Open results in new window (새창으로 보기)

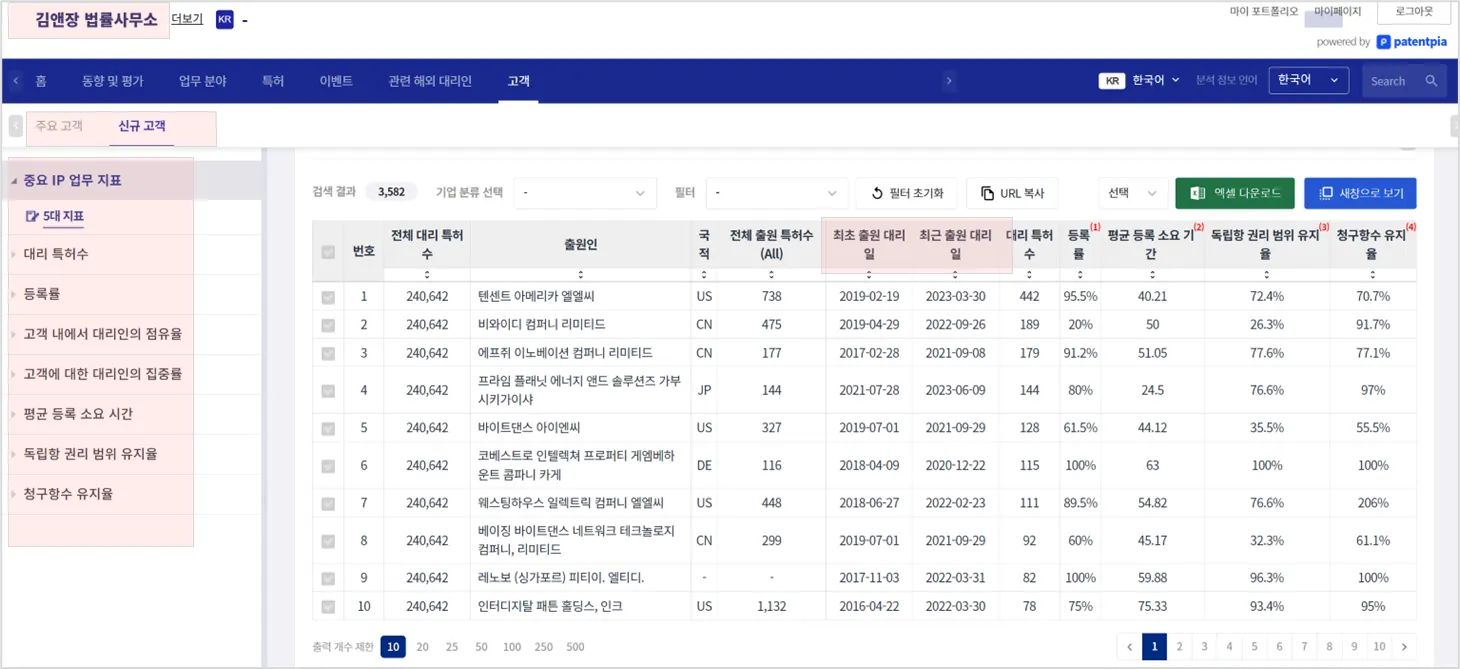(x=1360, y=193)
